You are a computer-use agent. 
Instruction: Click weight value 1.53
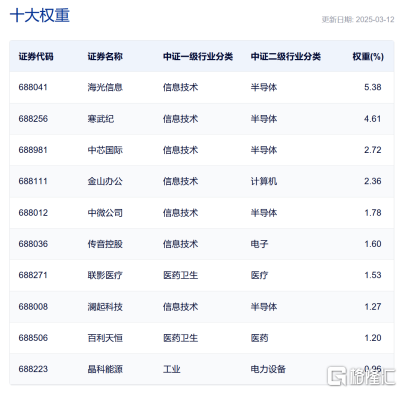pos(373,275)
